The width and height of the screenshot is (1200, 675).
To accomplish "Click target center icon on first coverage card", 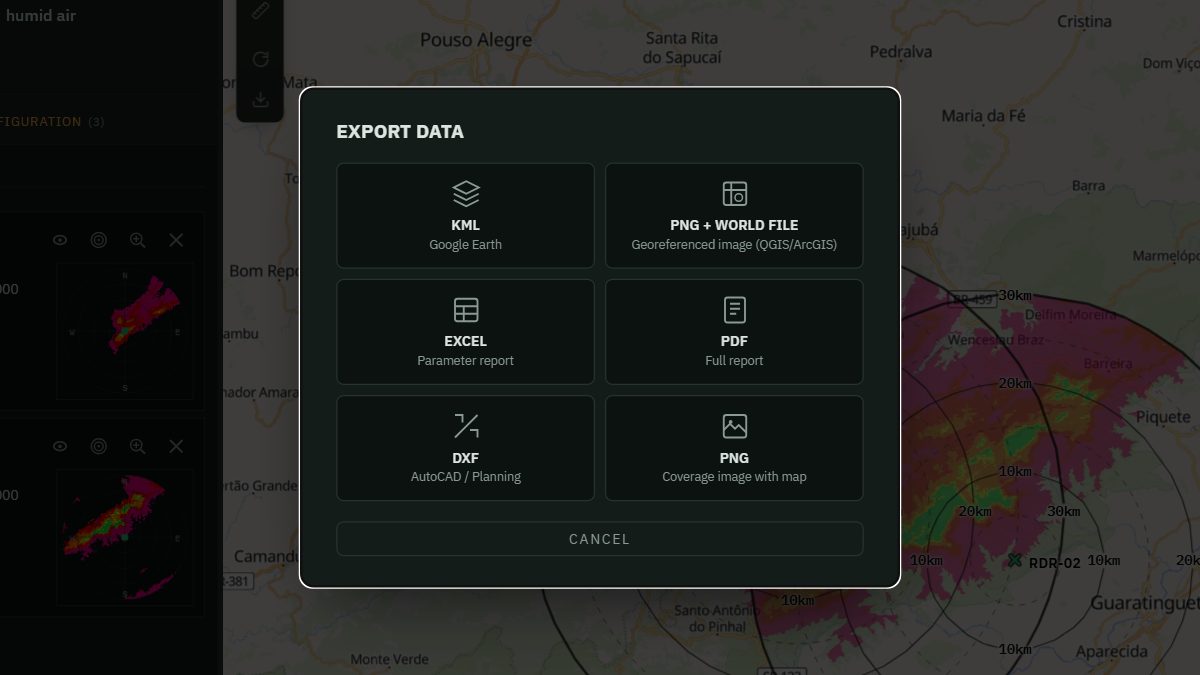I will coord(98,240).
